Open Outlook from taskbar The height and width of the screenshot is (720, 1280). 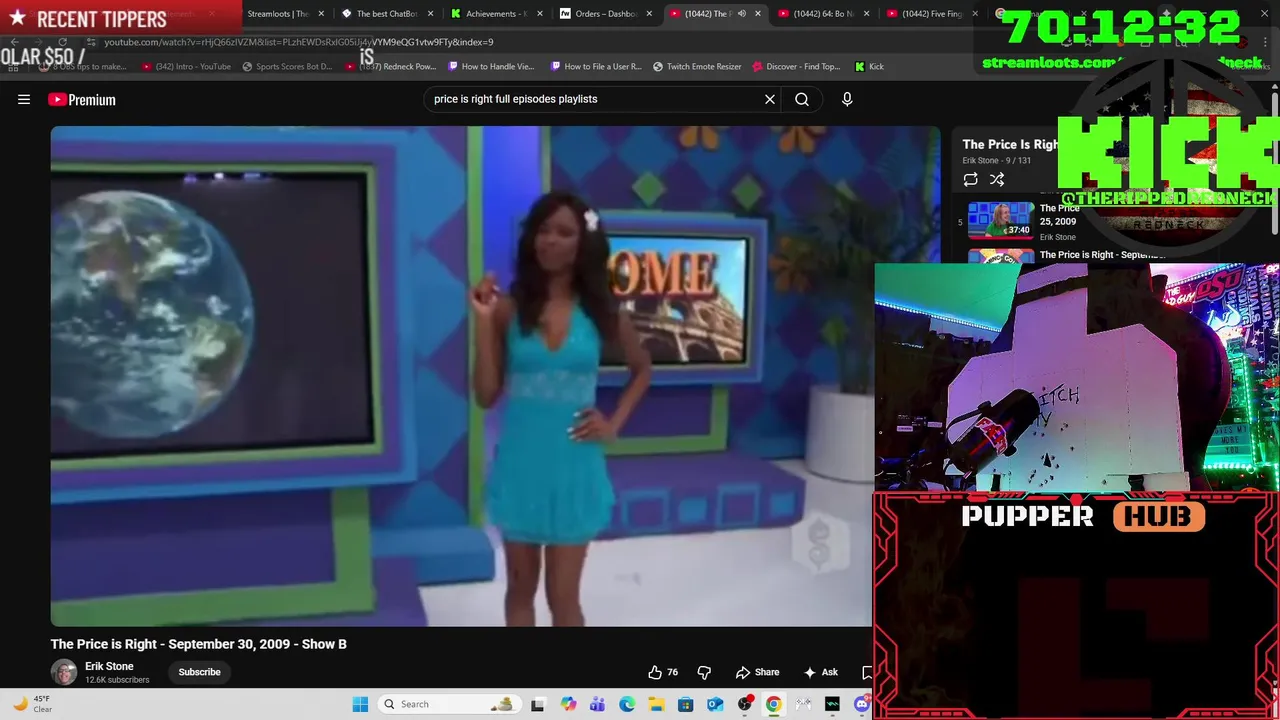point(715,704)
